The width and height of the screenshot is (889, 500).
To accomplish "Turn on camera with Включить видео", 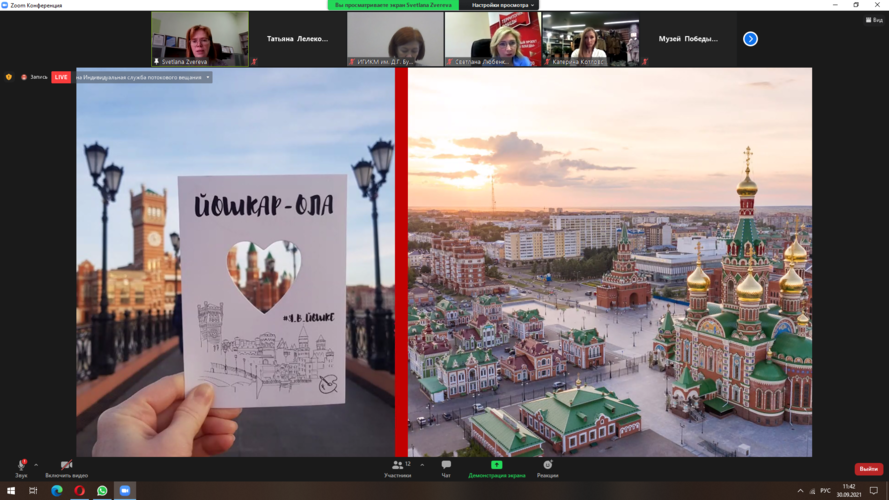I will (x=66, y=466).
